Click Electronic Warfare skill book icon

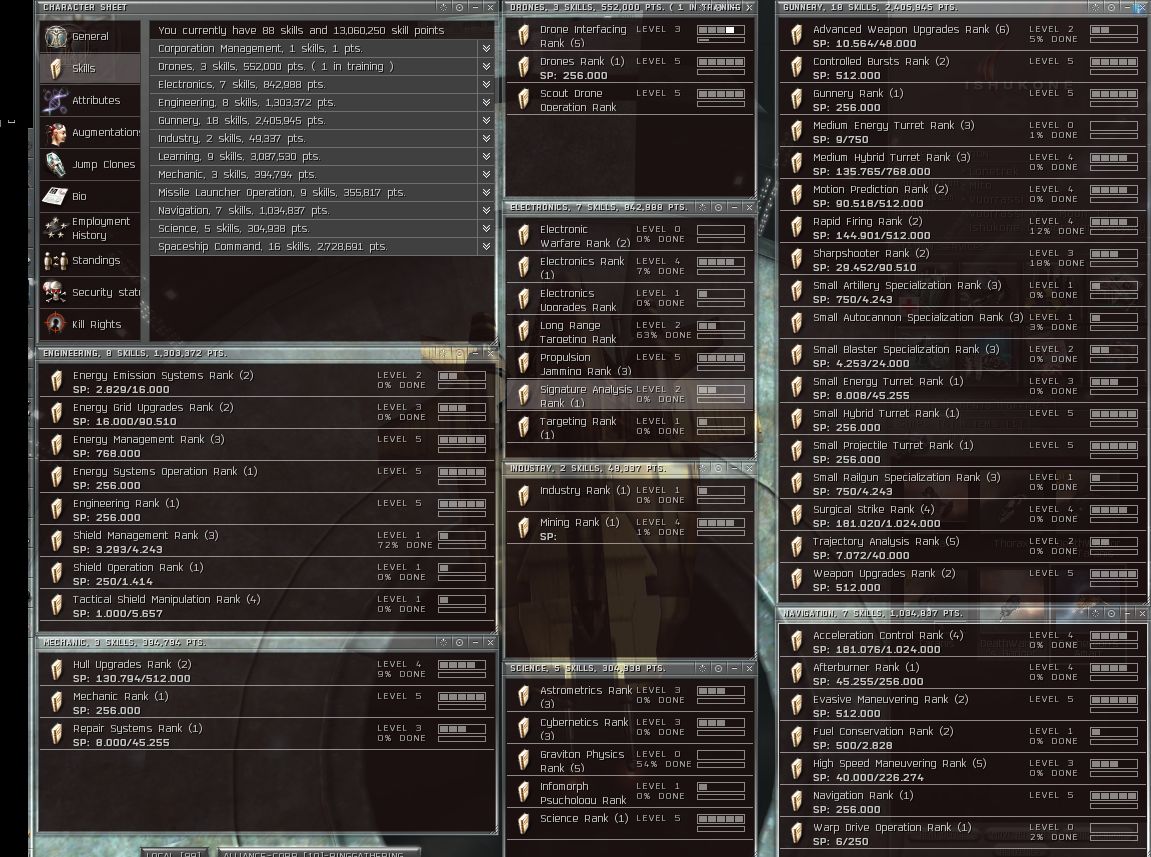point(523,235)
